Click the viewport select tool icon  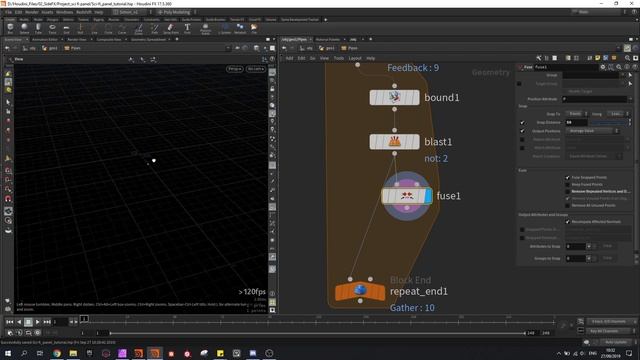point(8,102)
